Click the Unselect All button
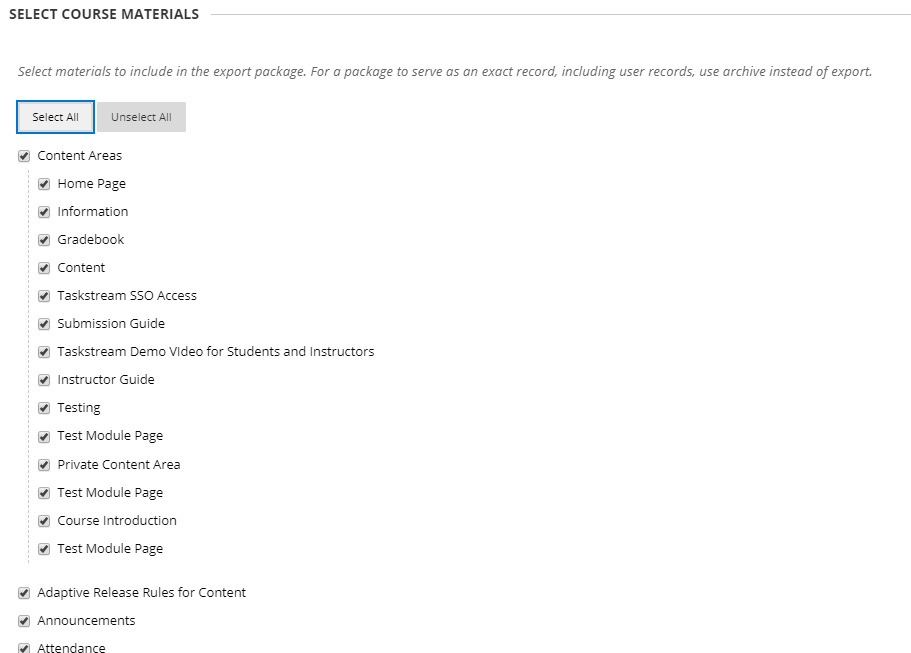The image size is (911, 653). (141, 117)
